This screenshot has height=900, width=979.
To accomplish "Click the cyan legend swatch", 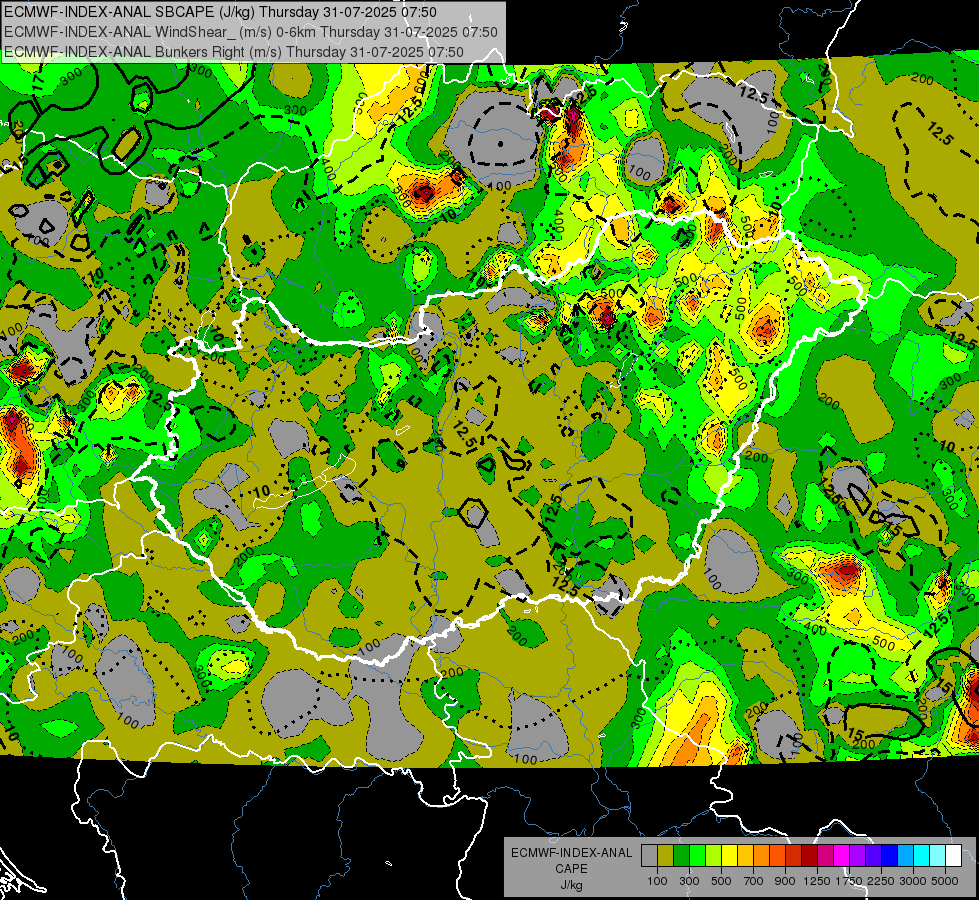I will point(922,855).
